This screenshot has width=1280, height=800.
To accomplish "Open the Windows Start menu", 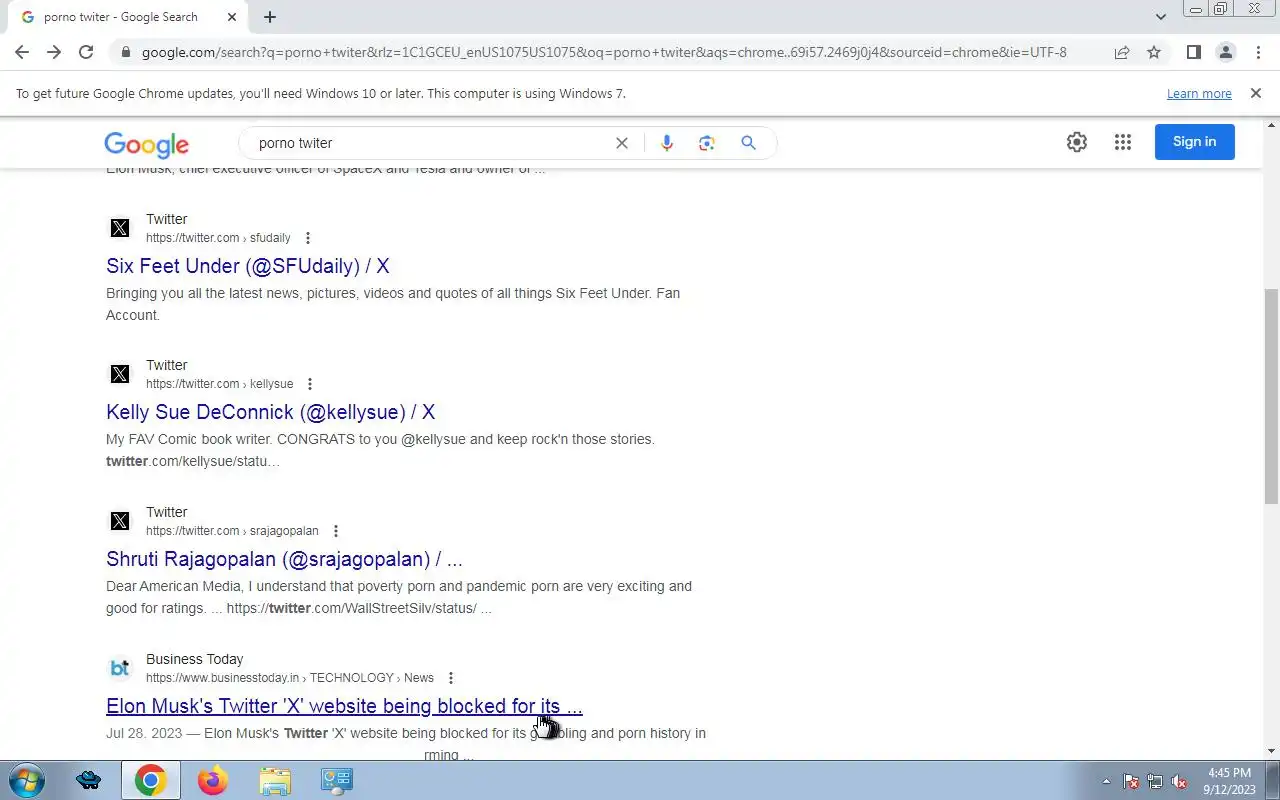I will tap(26, 780).
